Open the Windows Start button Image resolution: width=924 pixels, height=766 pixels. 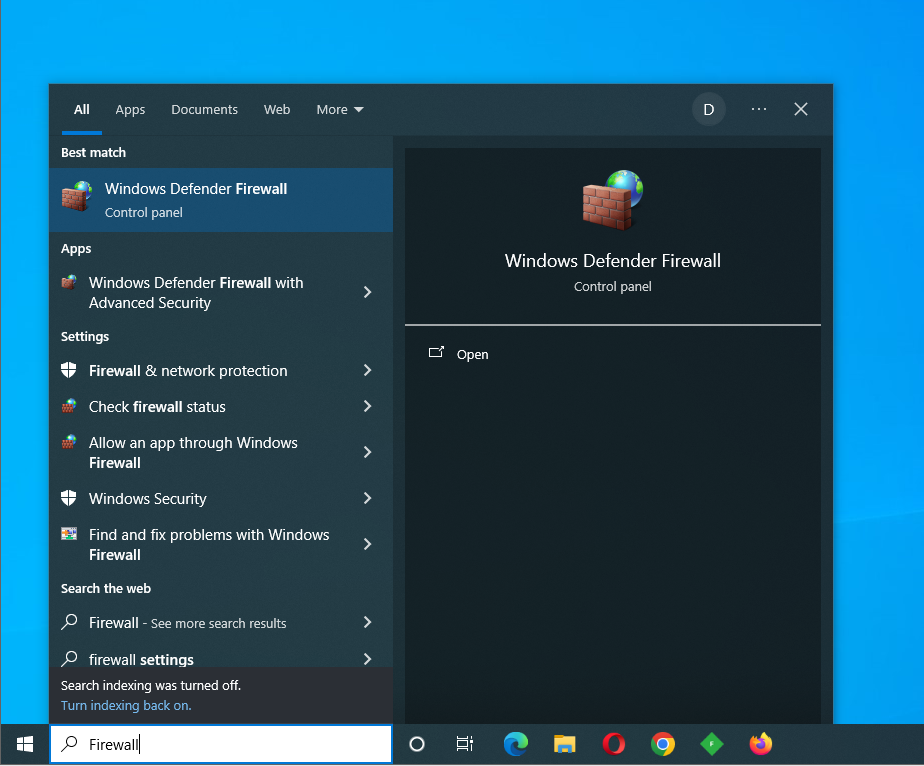(25, 744)
